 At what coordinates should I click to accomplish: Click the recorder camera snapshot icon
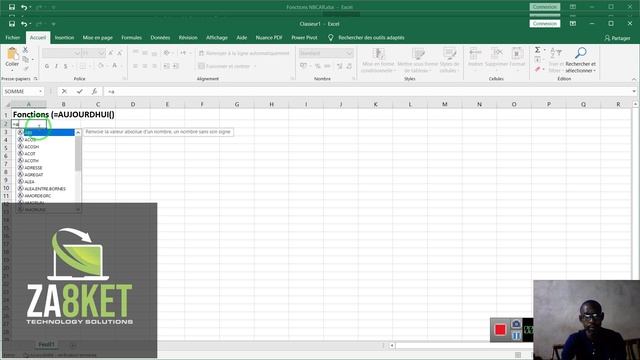tap(516, 324)
